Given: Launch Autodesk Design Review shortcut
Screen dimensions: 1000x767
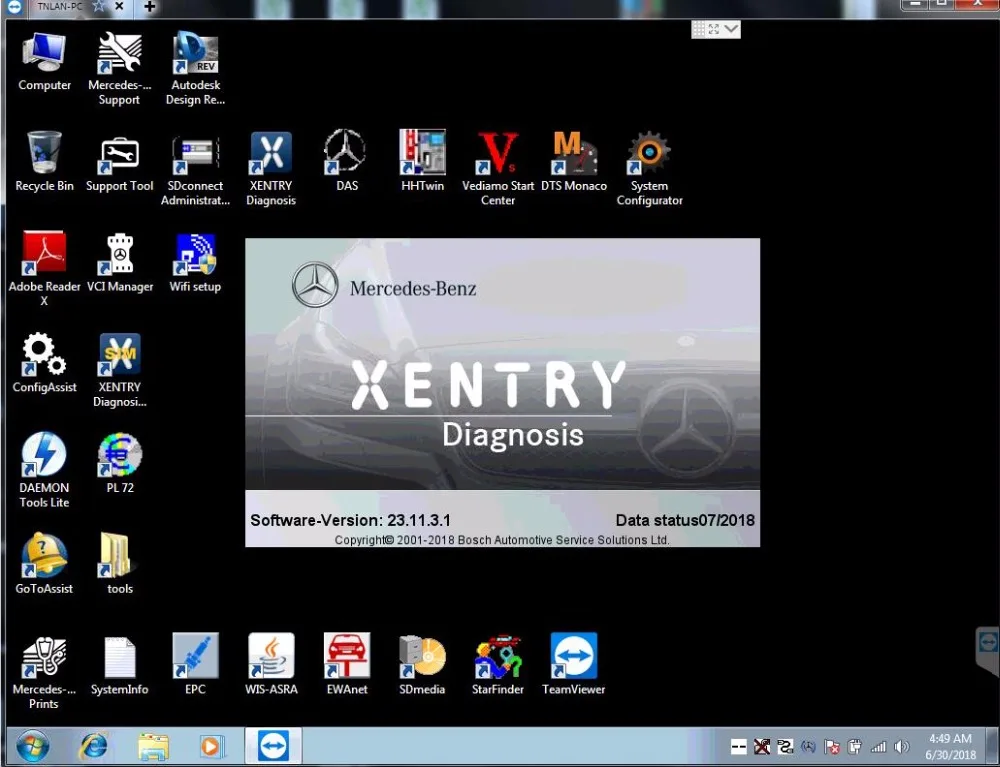Looking at the screenshot, I should click(x=195, y=69).
